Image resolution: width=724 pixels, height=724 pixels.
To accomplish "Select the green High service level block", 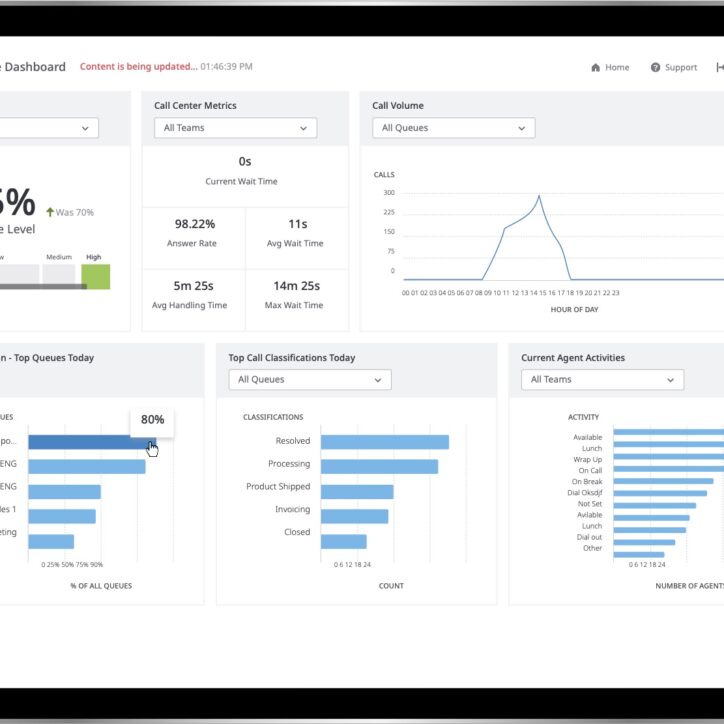I will 96,276.
